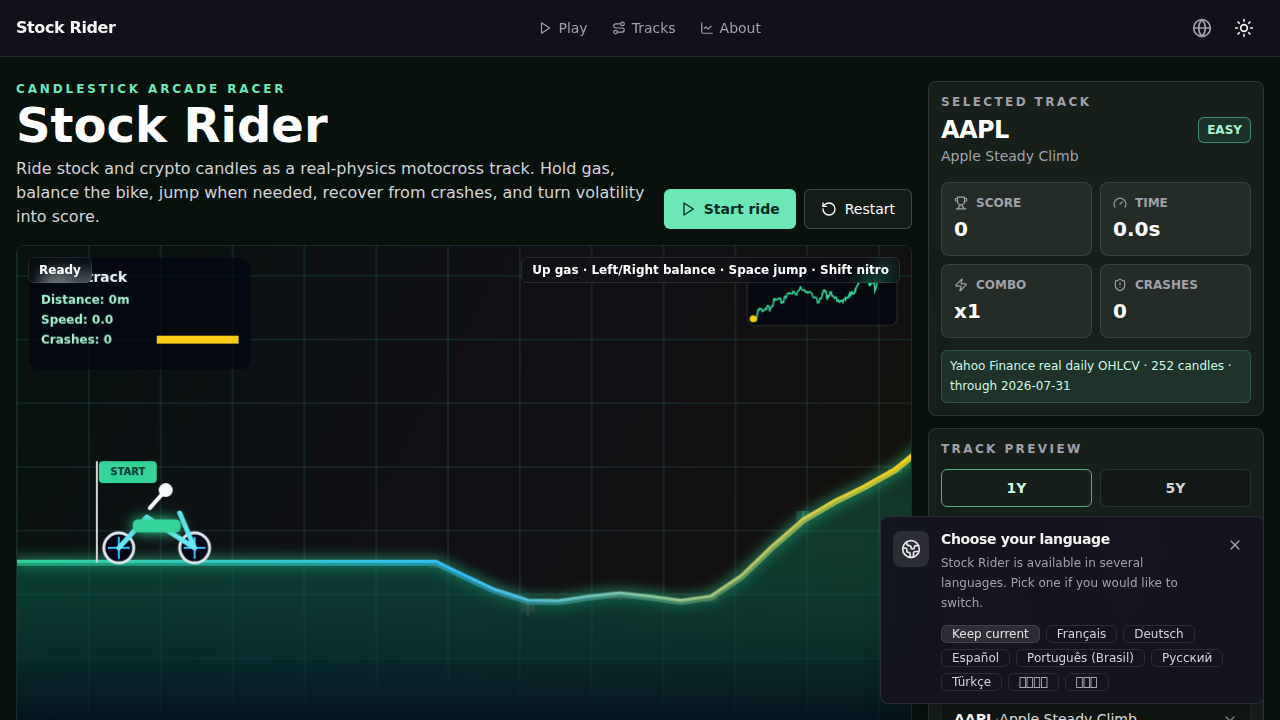The height and width of the screenshot is (720, 1280).
Task: Click the Stock Rider logo in header
Action: [66, 28]
